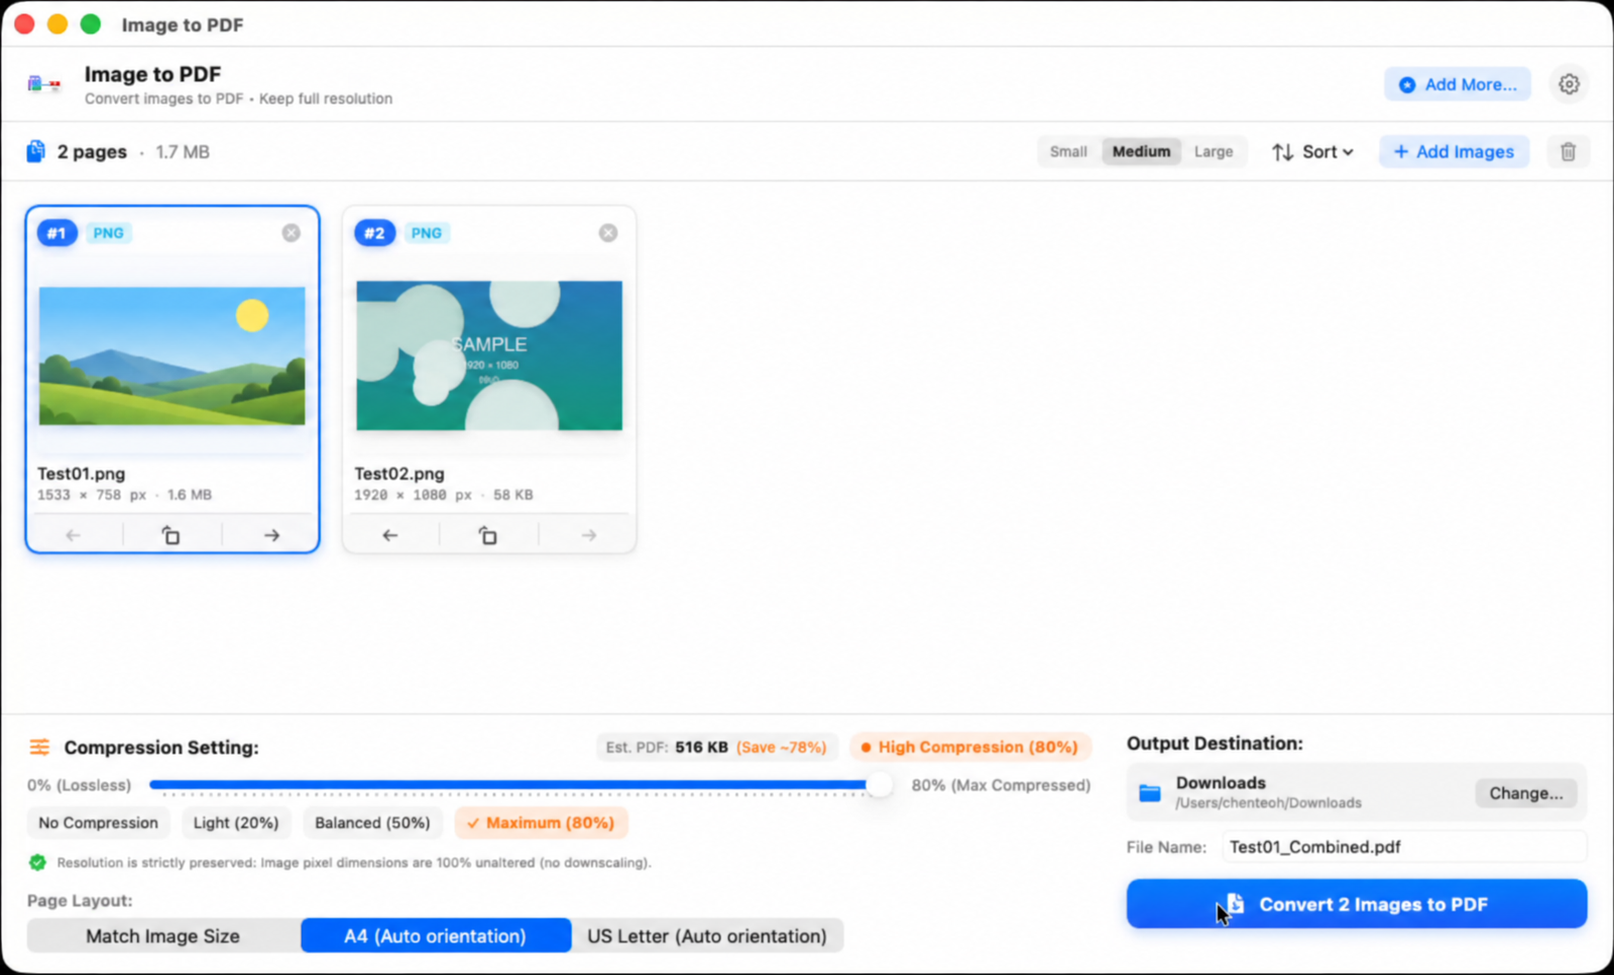Viewport: 1614px width, 975px height.
Task: Set page layout to A4 (Auto orientation)
Action: tap(435, 936)
